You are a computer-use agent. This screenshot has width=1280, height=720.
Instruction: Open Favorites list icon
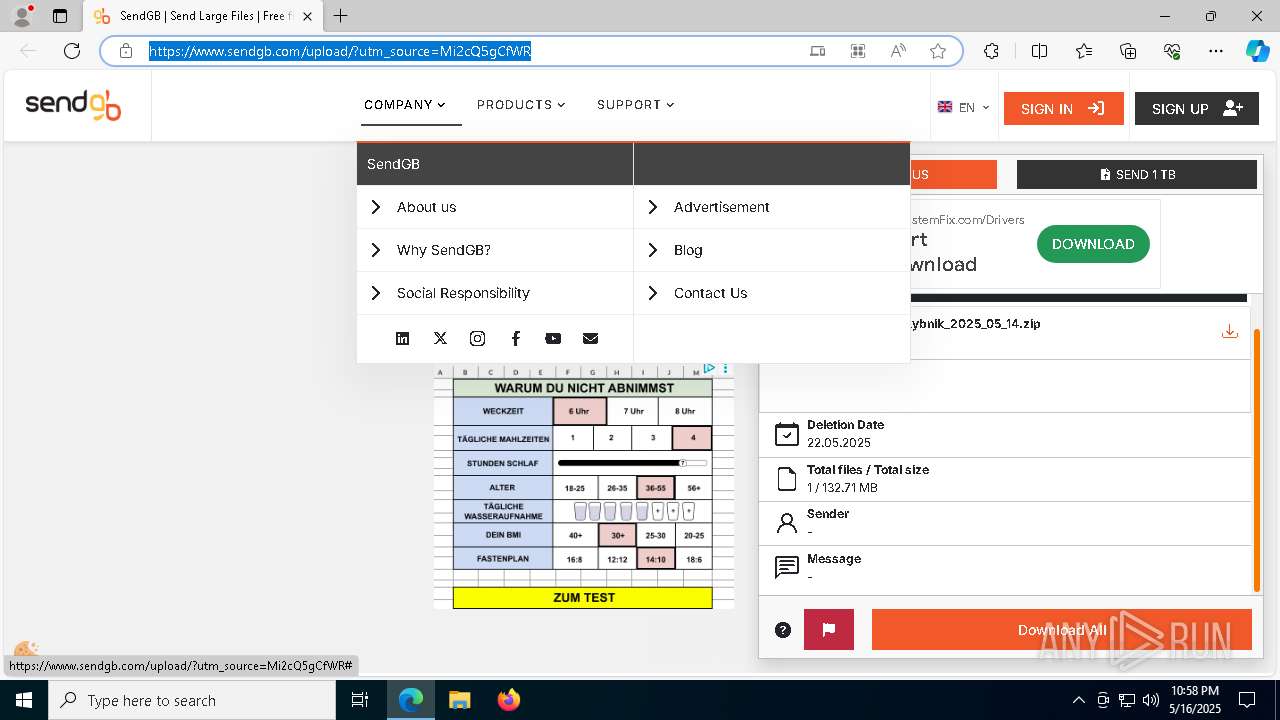[1084, 51]
